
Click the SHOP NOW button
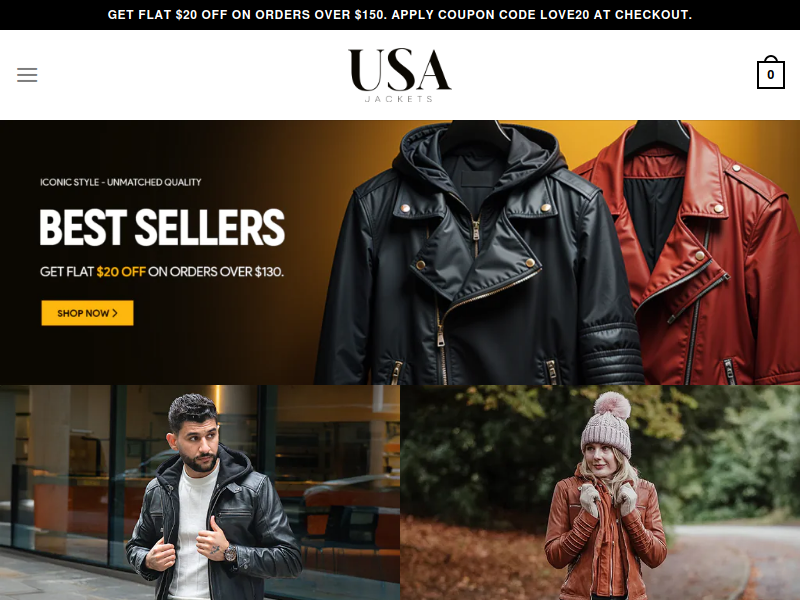coord(87,313)
